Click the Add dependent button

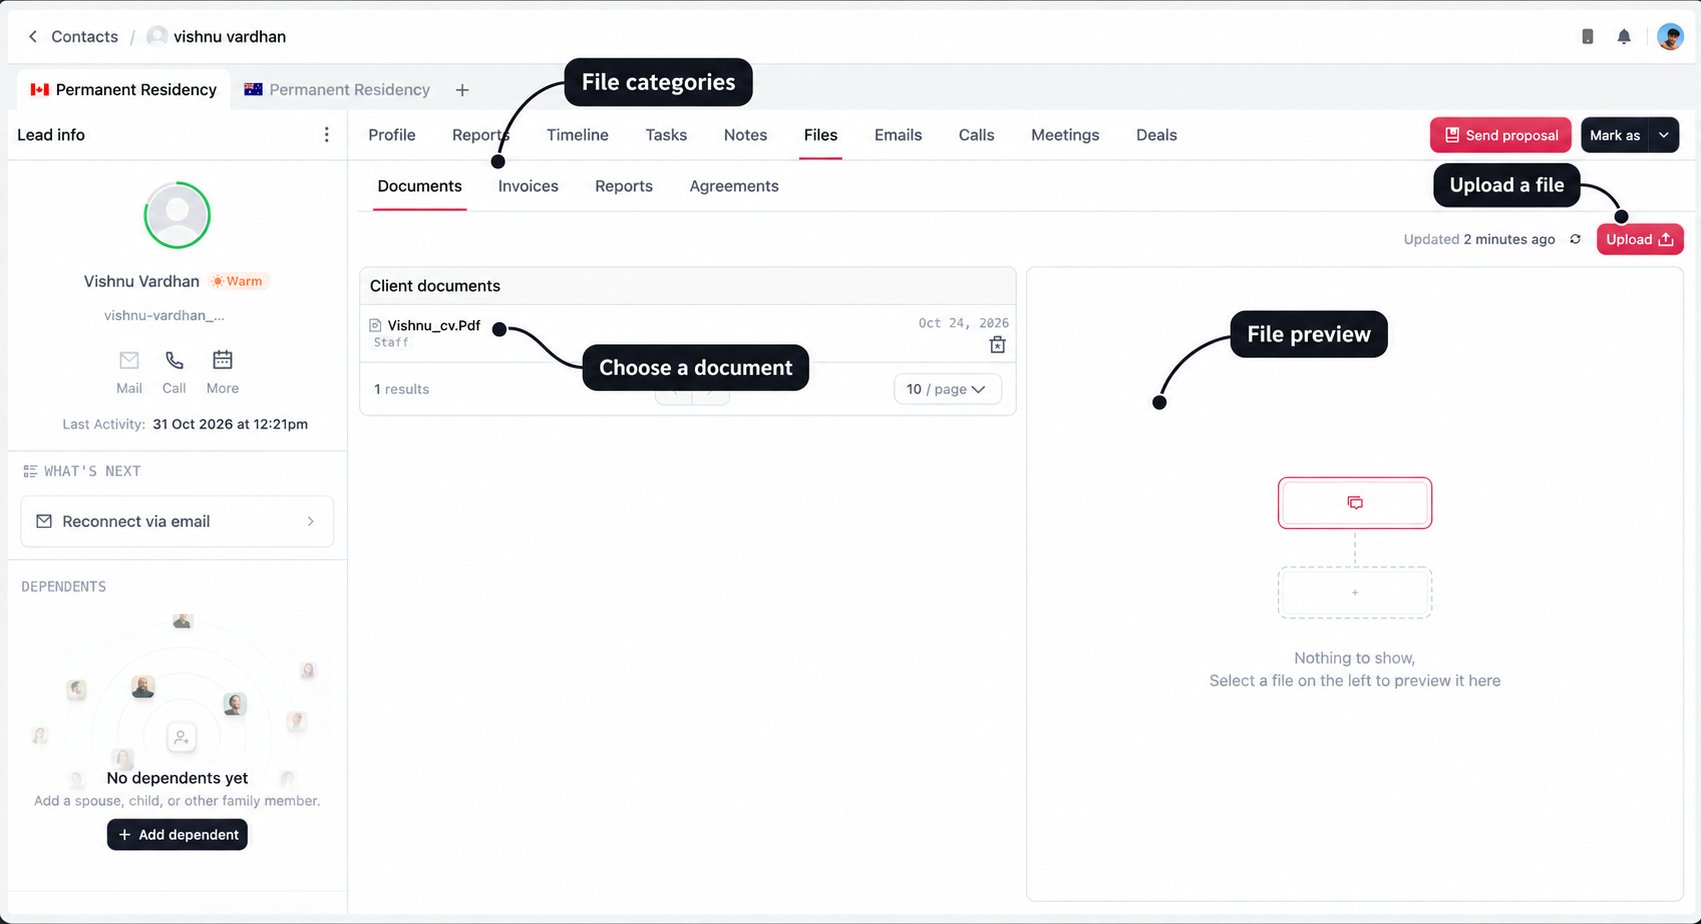pos(177,834)
